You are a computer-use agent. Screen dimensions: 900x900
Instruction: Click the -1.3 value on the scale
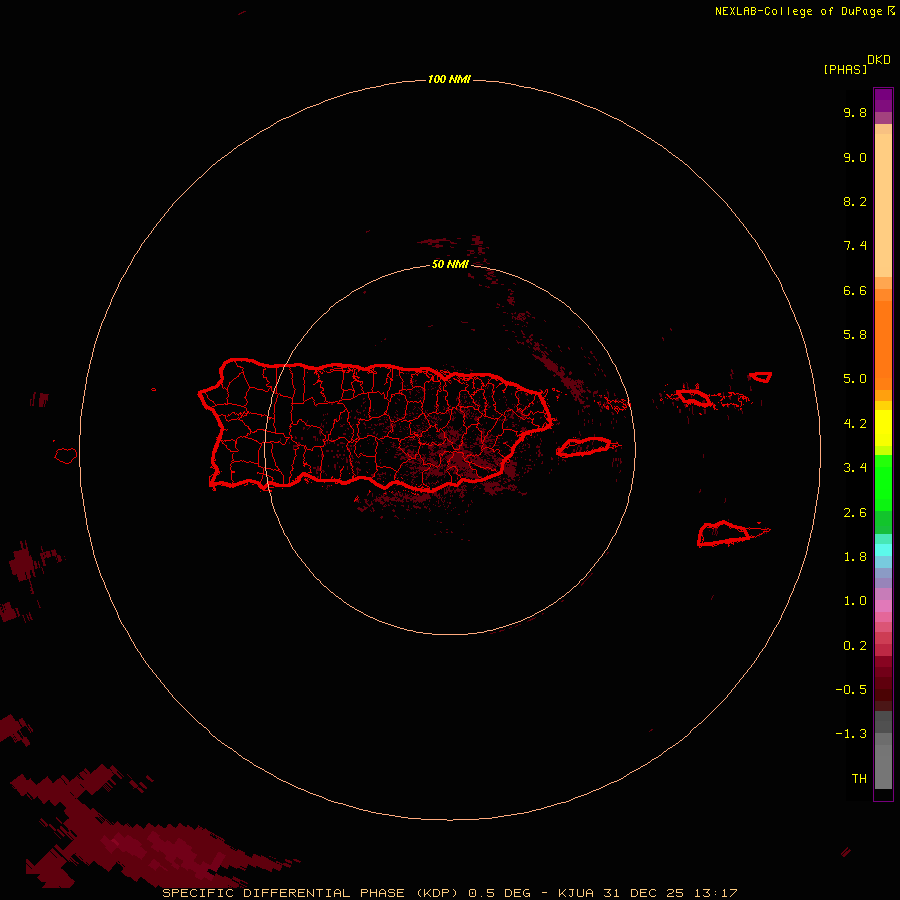(x=851, y=734)
